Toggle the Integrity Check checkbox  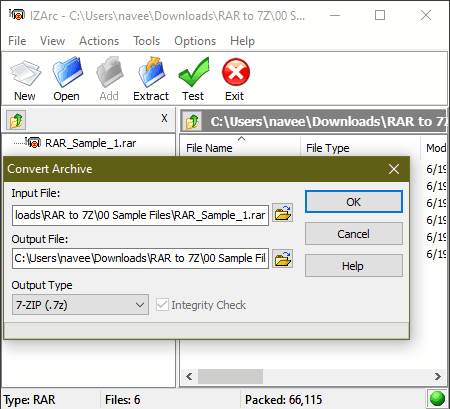[x=162, y=305]
